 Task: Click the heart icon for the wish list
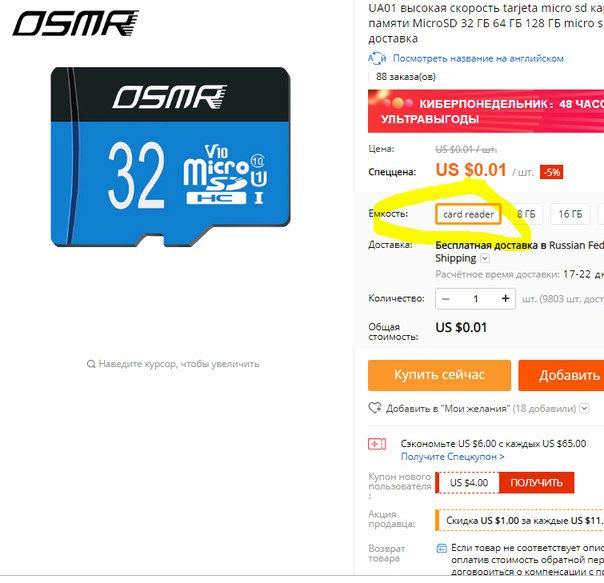coord(375,408)
